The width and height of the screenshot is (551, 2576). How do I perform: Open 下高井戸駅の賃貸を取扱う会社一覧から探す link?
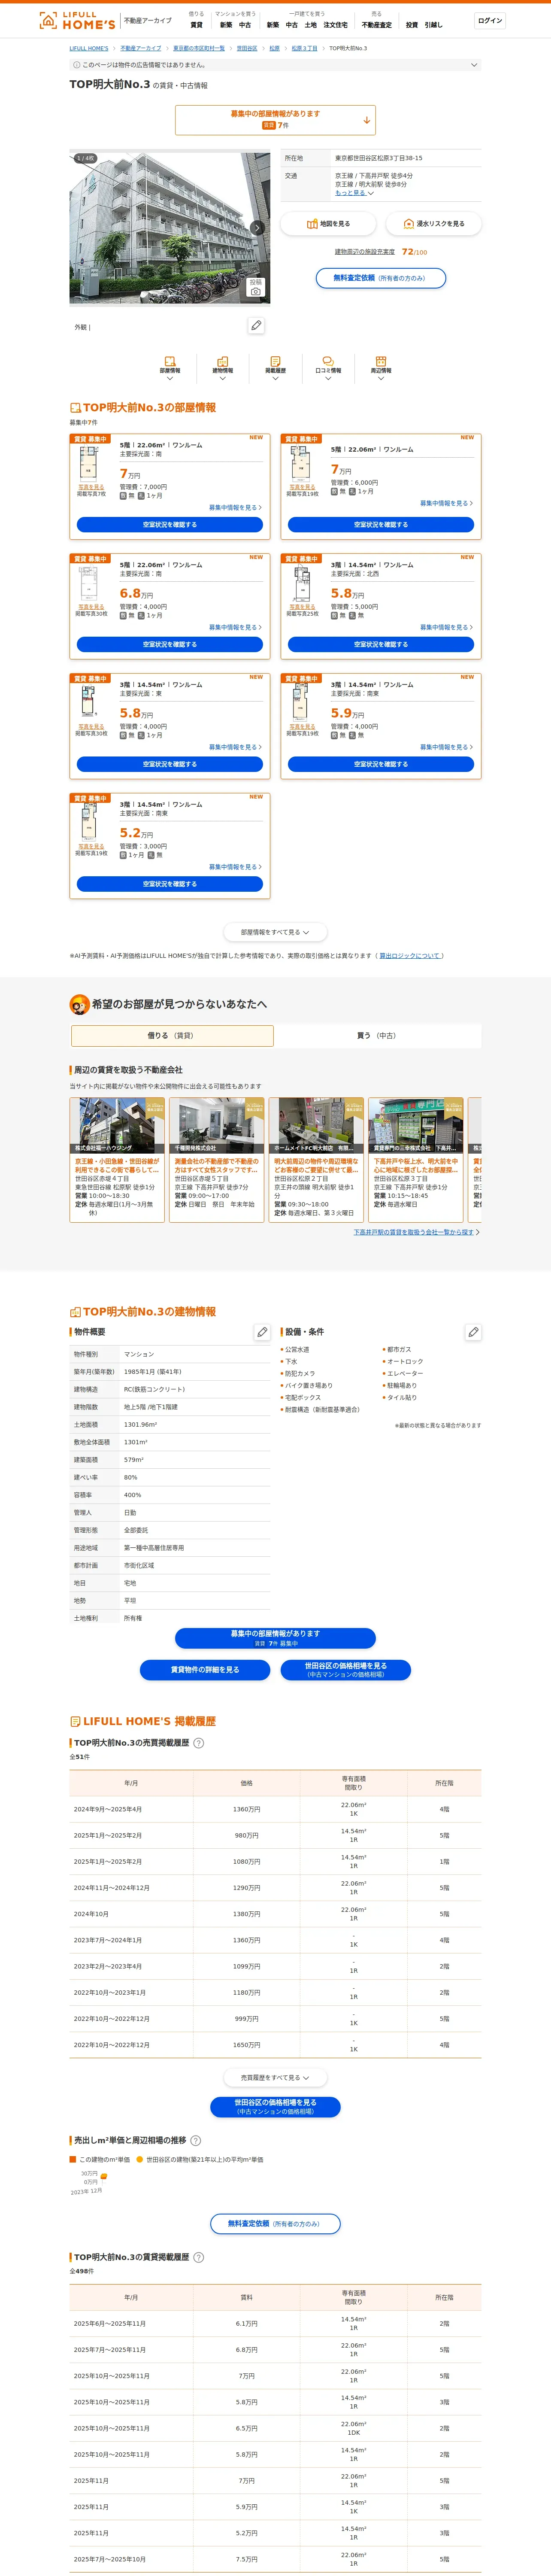(413, 1232)
